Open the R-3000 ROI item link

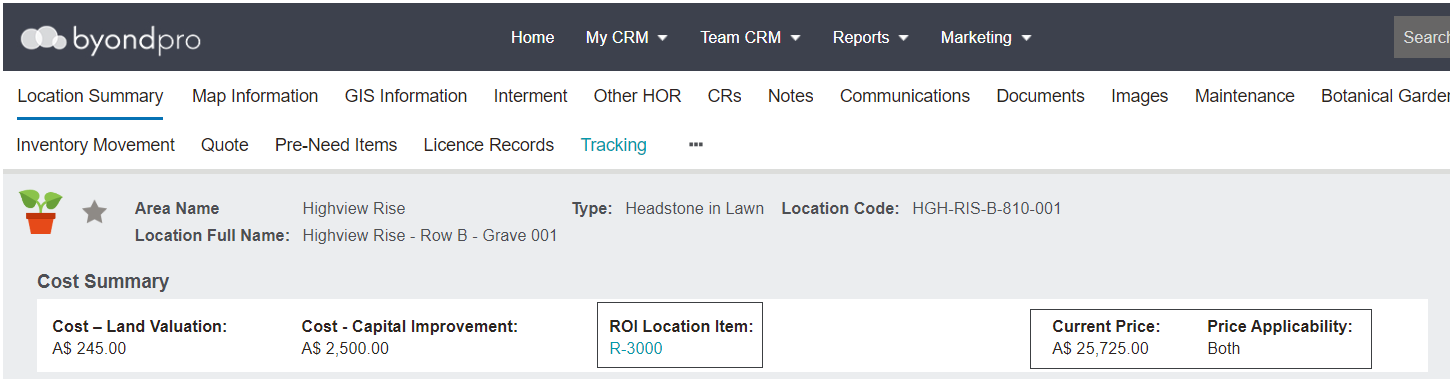(x=636, y=349)
